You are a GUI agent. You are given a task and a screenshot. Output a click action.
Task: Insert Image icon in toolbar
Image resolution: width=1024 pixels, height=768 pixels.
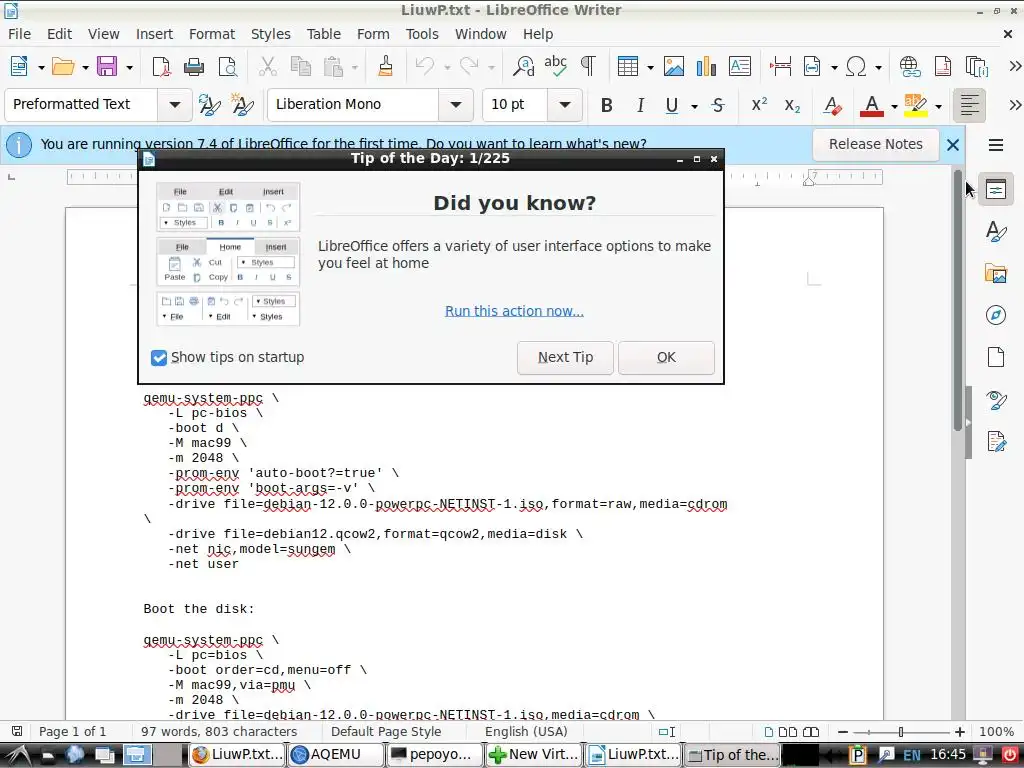coord(674,67)
